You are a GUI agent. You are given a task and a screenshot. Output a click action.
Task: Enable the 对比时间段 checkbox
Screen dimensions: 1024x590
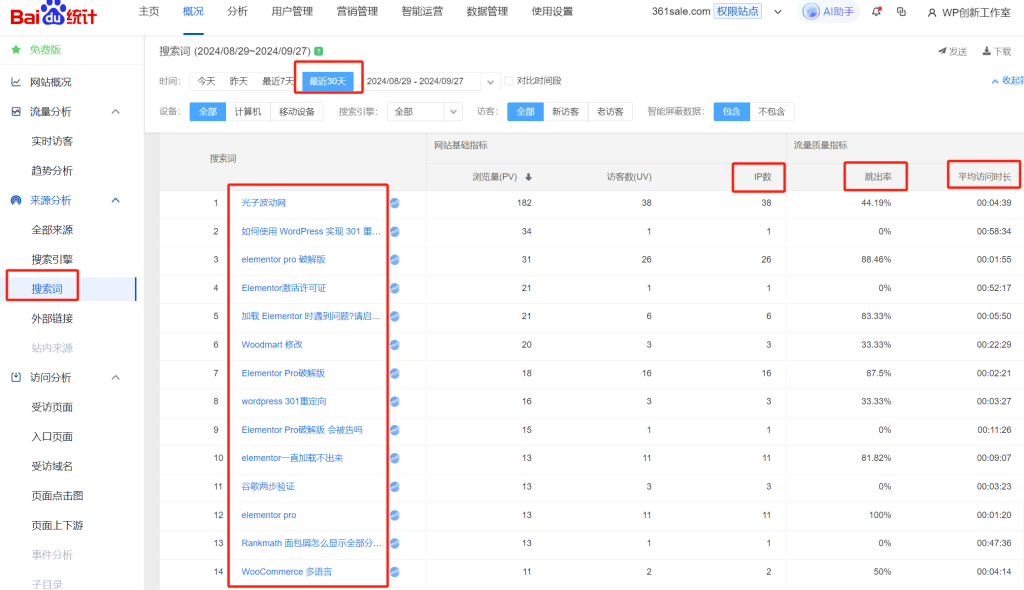(509, 81)
